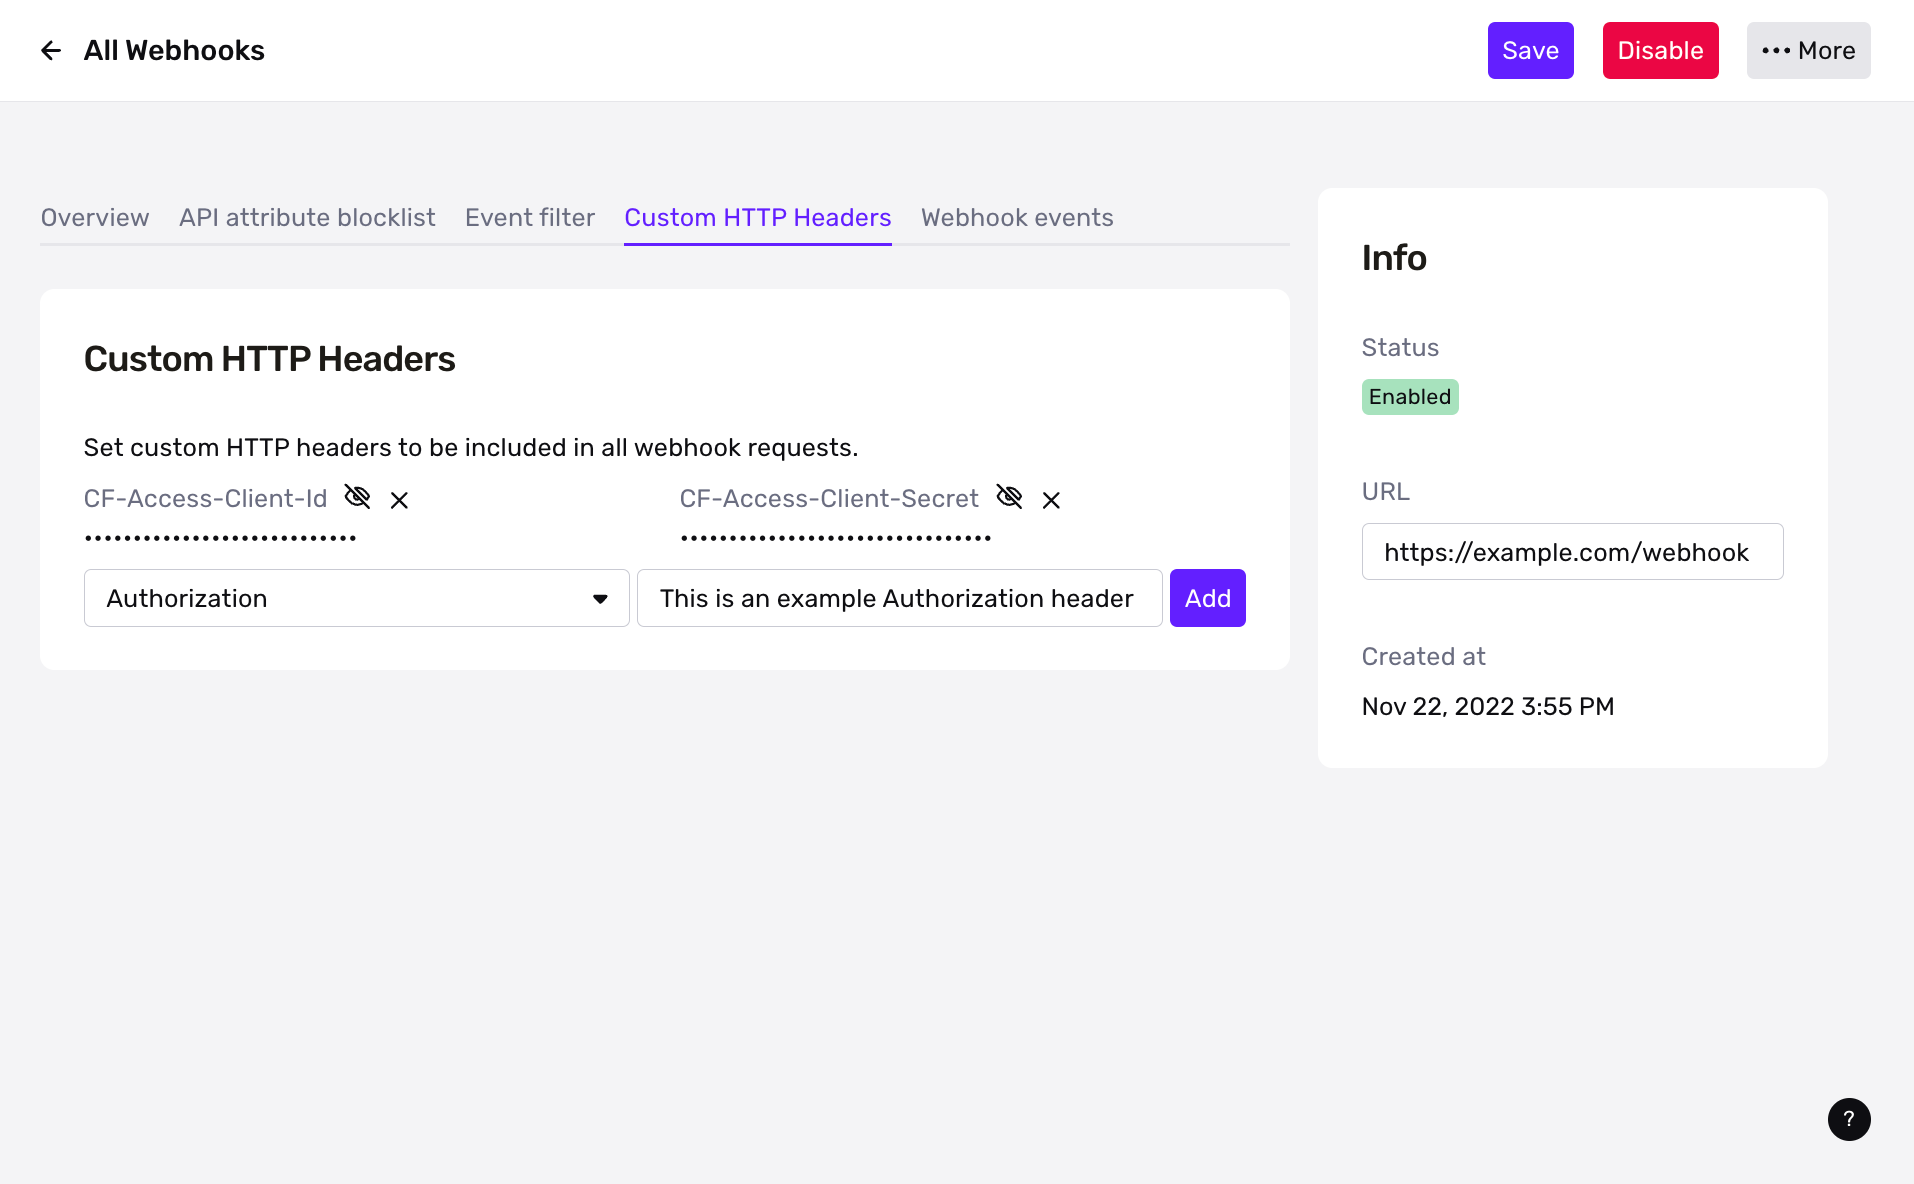Expand the header type selector caret
Screen dimensions: 1914x1184
click(600, 598)
